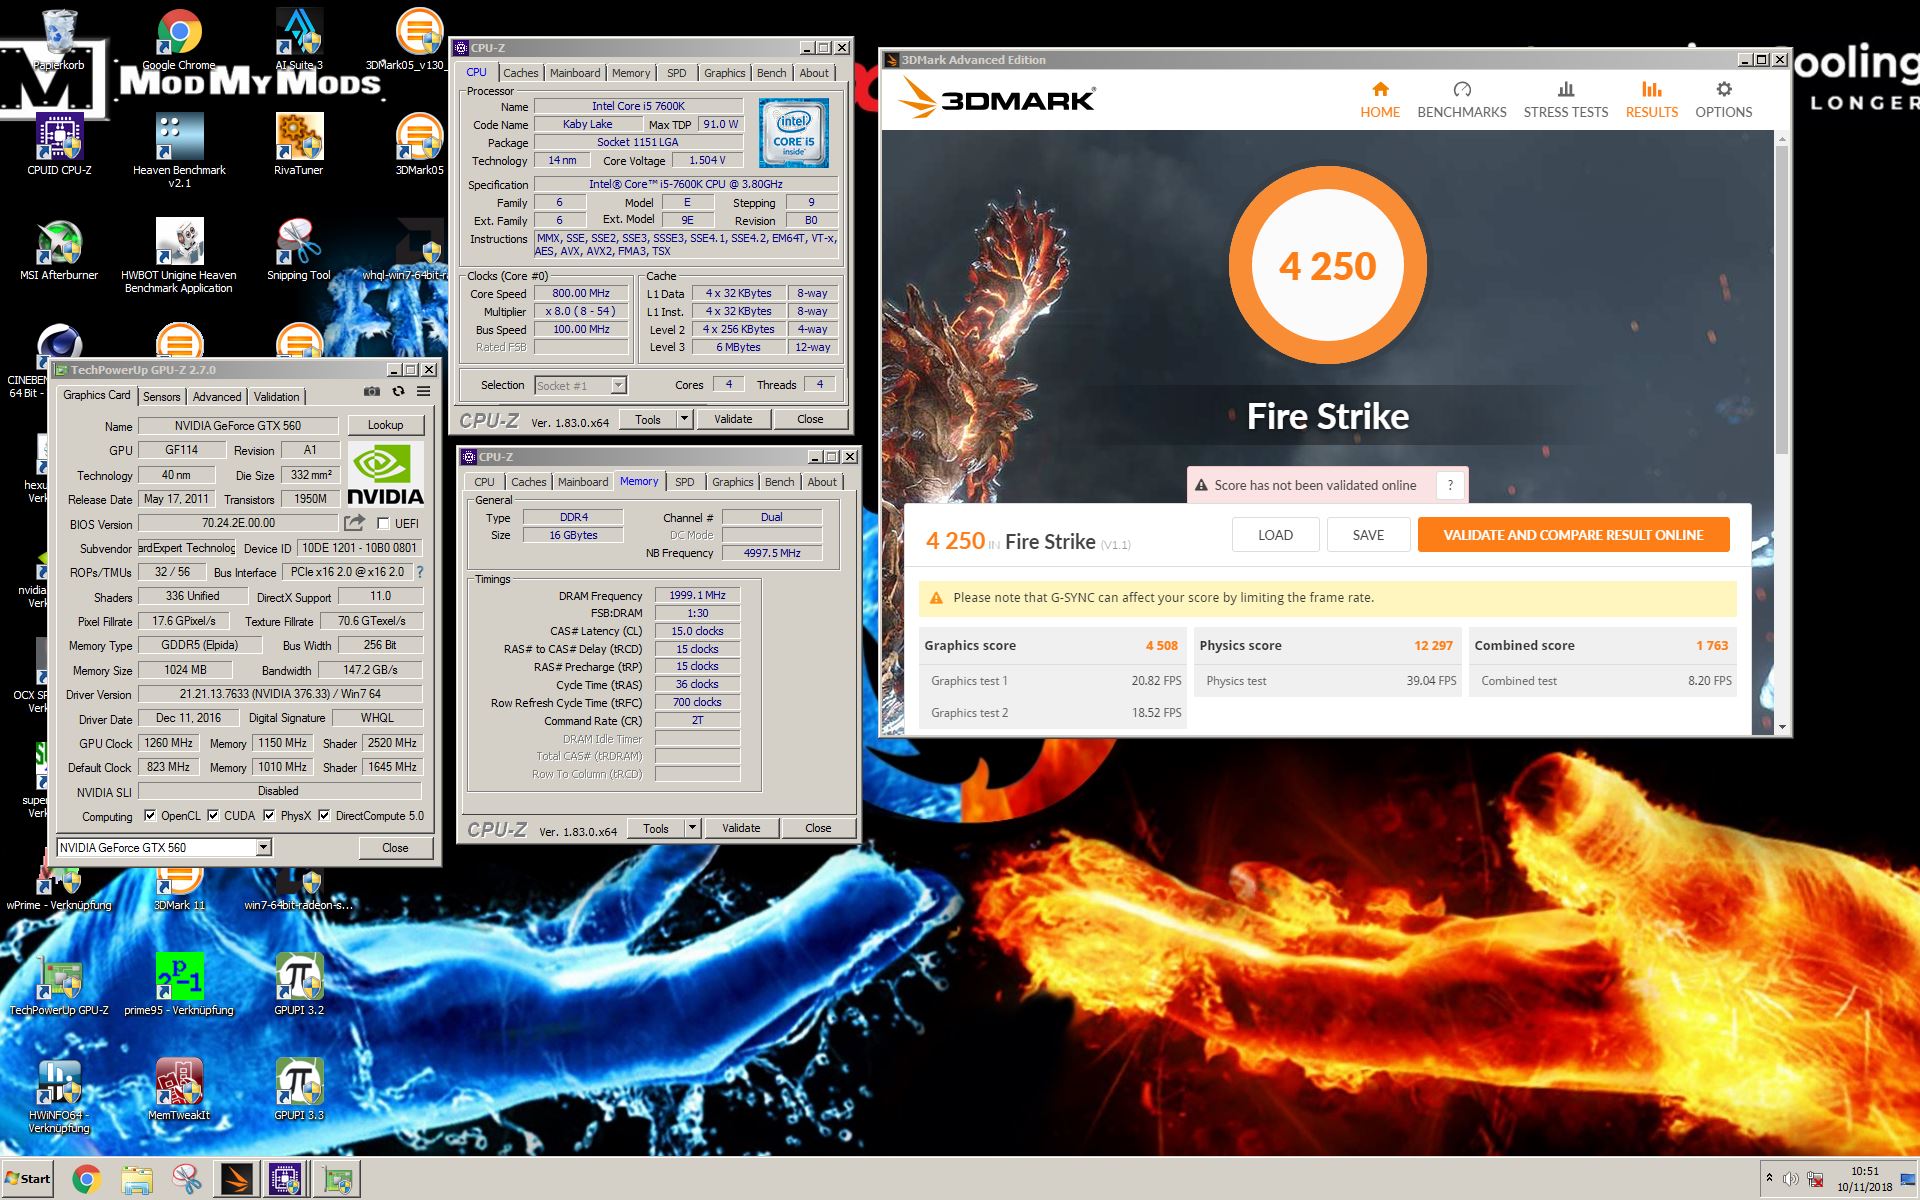Click the Graphics score value 4 508
This screenshot has height=1200, width=1920.
click(1161, 645)
